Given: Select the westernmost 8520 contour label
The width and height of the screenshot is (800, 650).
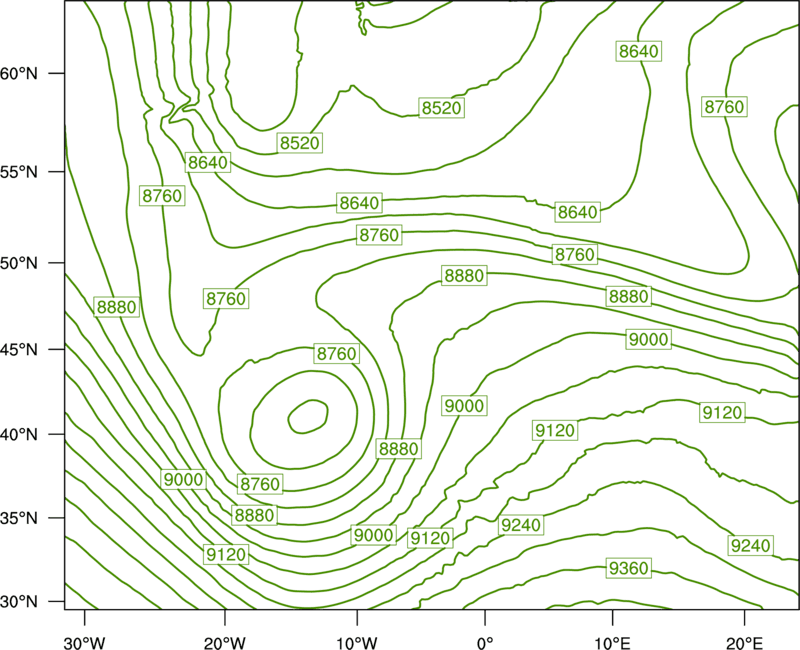Looking at the screenshot, I should [300, 143].
